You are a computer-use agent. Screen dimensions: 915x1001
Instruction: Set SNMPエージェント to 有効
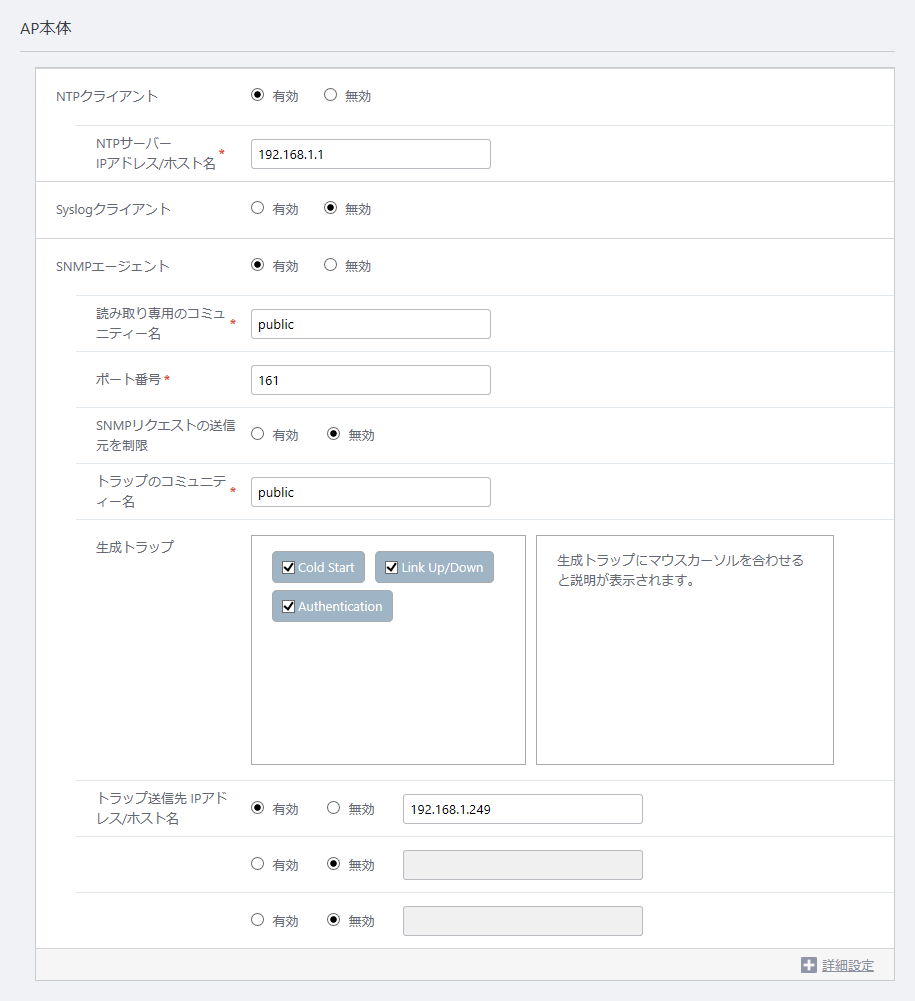point(257,265)
